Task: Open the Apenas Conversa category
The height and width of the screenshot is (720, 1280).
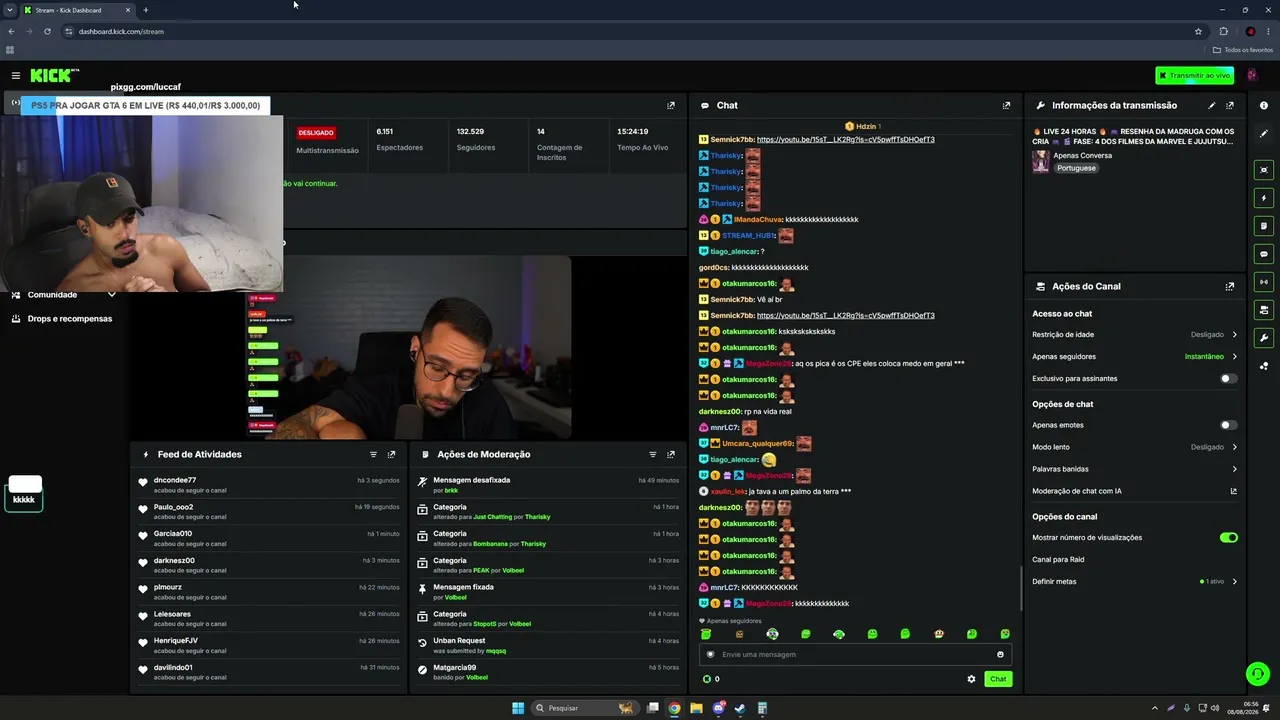Action: 1082,156
